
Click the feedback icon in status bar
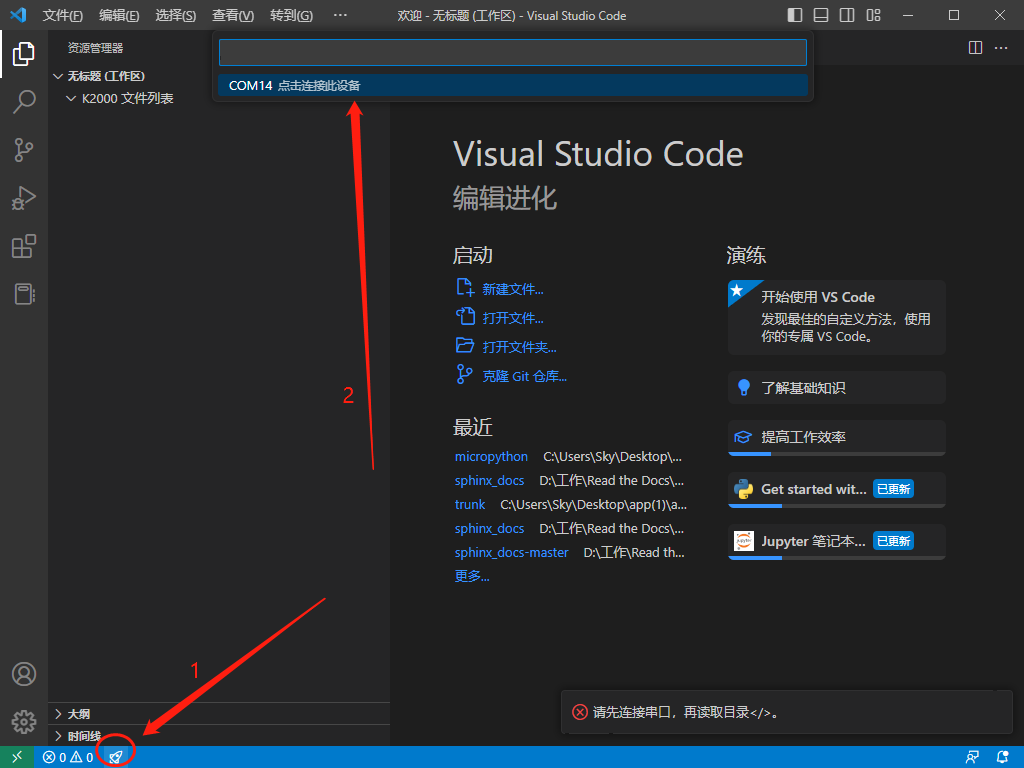click(x=972, y=757)
